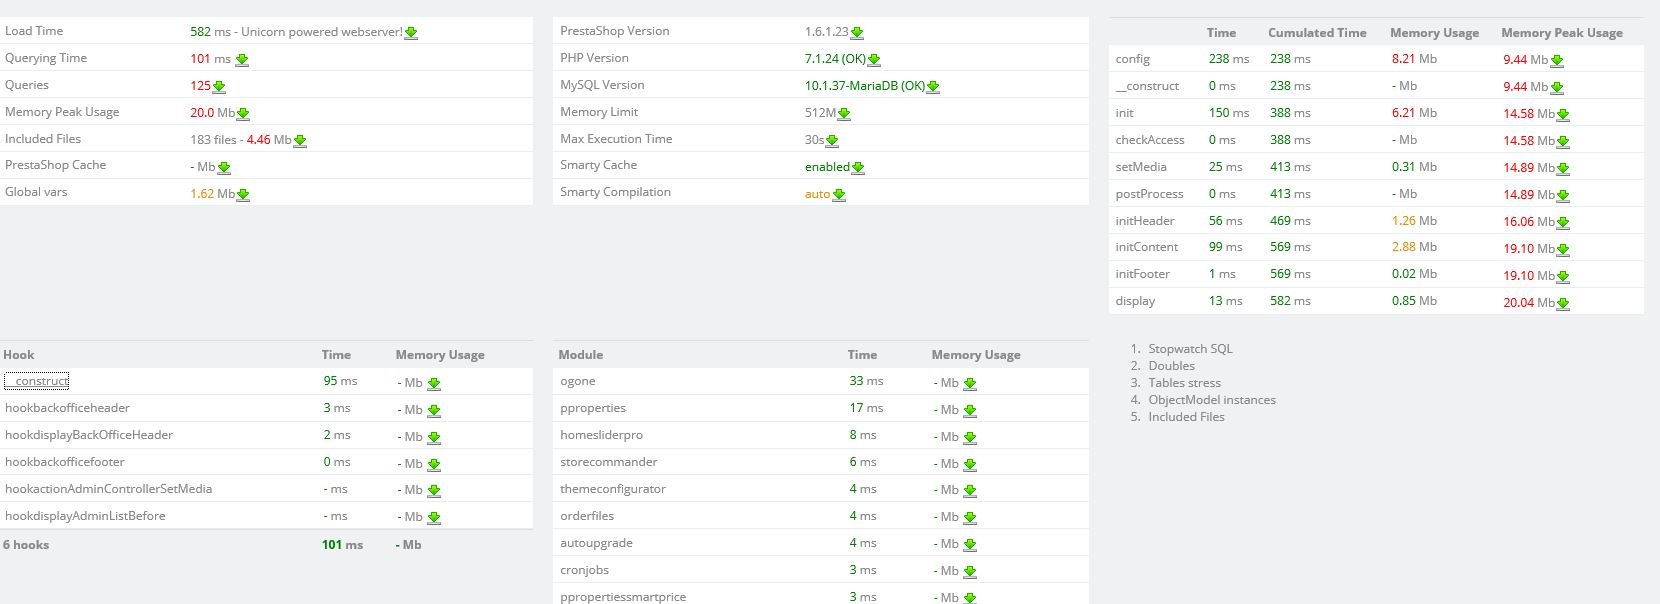Click arrow icon in storecommander module row
The width and height of the screenshot is (1660, 604).
pos(969,464)
